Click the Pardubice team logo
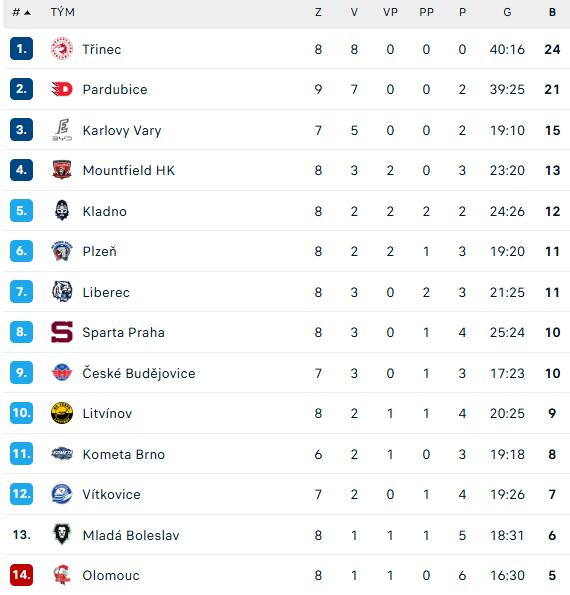Screen dimensions: 570x595 (61, 89)
